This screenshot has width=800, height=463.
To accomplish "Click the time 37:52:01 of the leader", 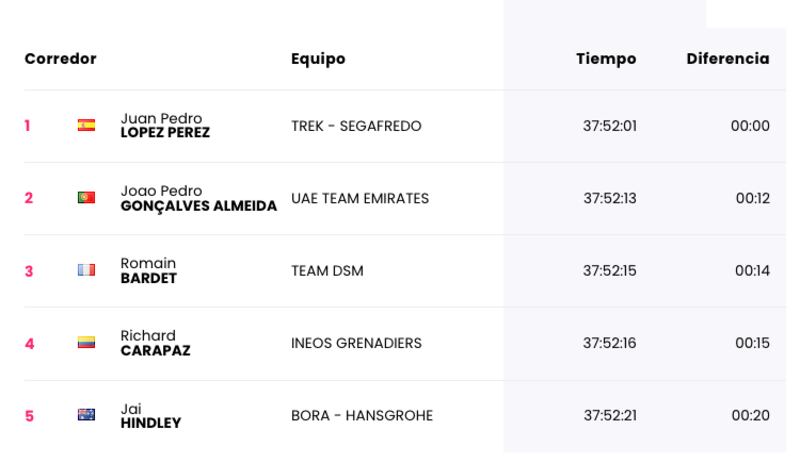I will tap(610, 126).
